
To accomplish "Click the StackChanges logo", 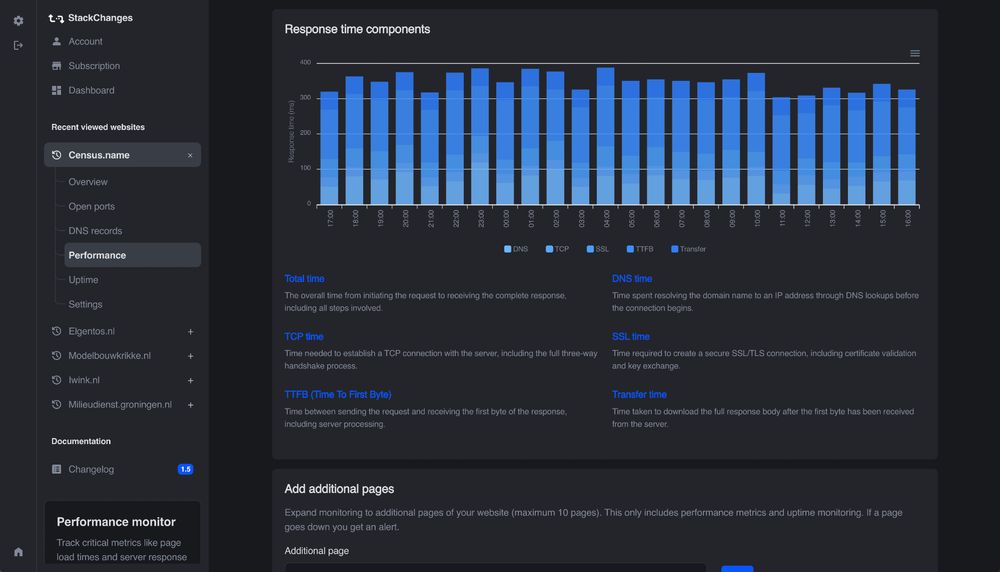I will 91,18.
